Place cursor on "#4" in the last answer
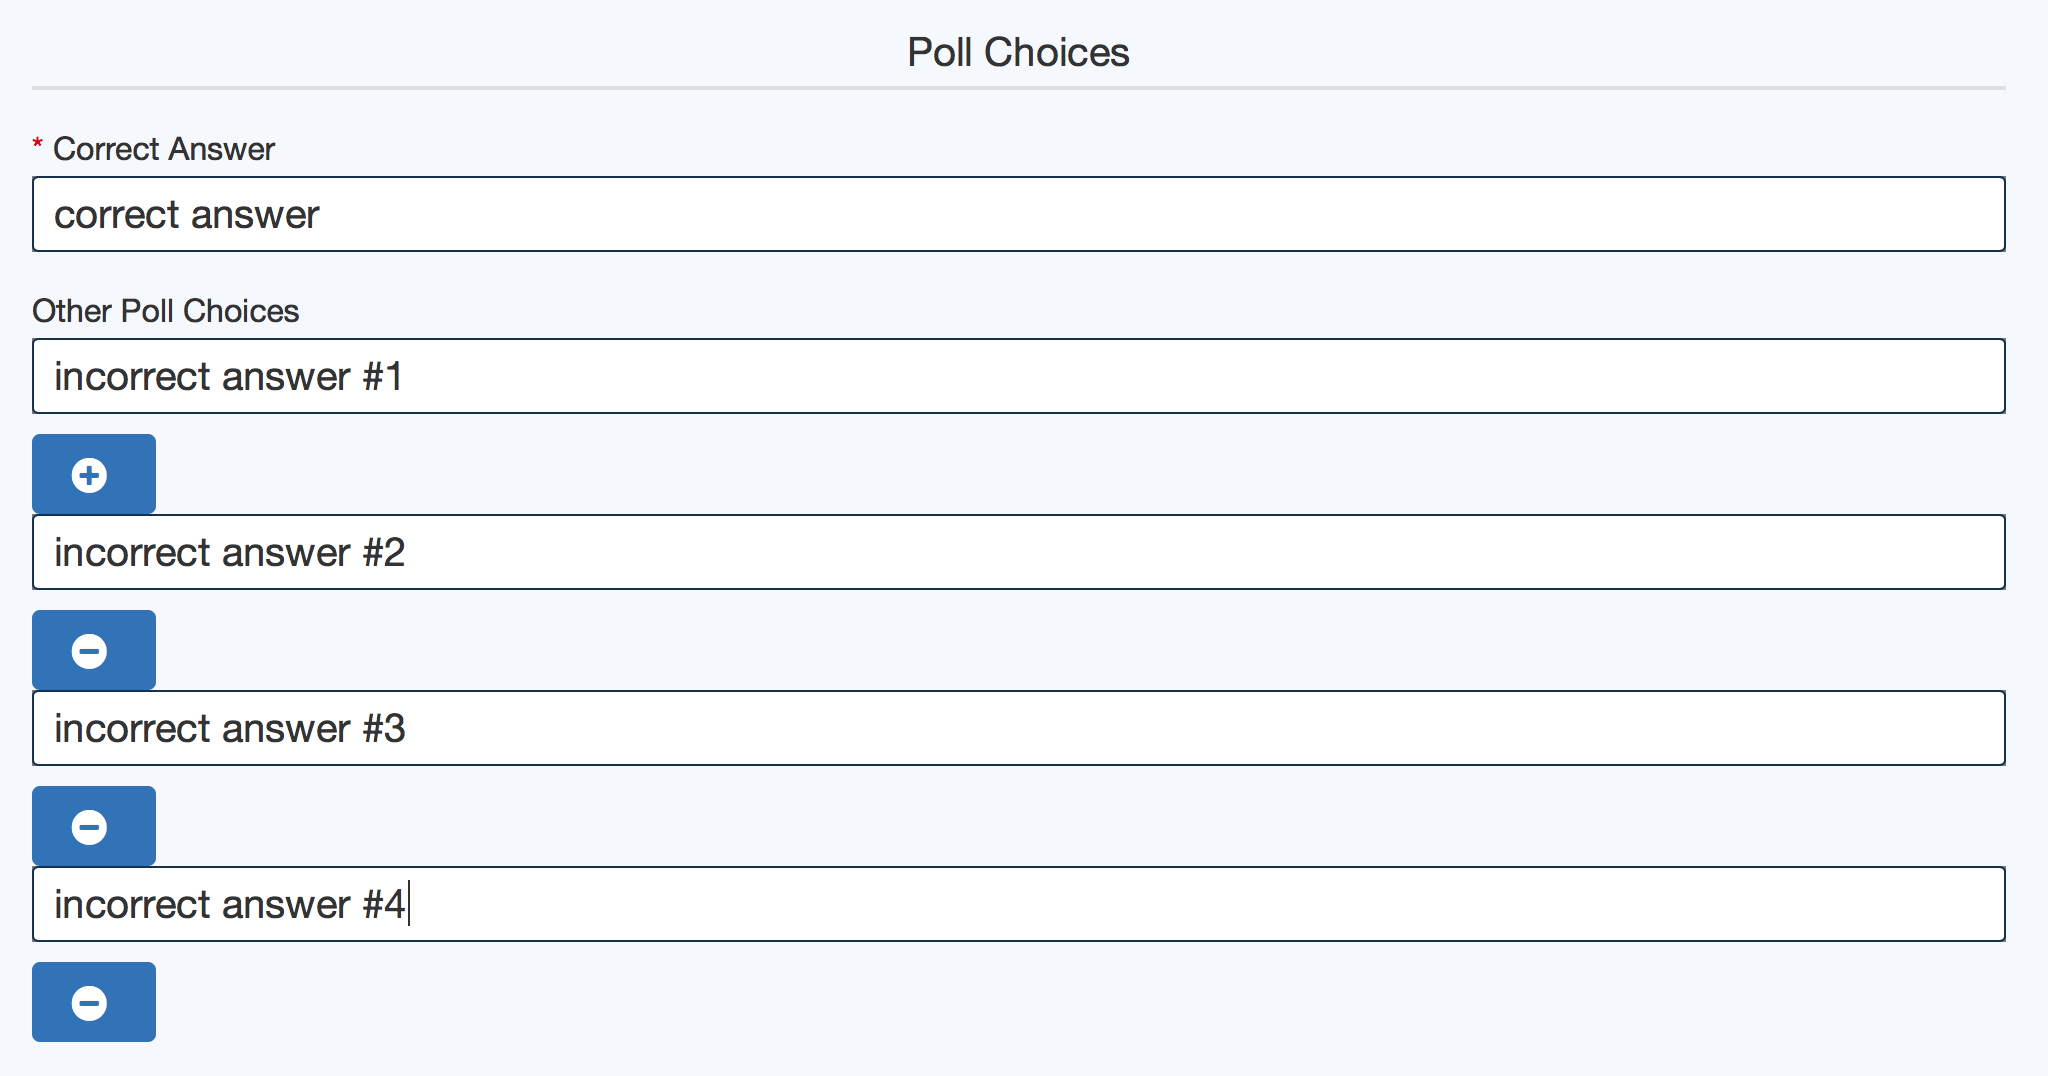This screenshot has width=2048, height=1076. point(384,905)
